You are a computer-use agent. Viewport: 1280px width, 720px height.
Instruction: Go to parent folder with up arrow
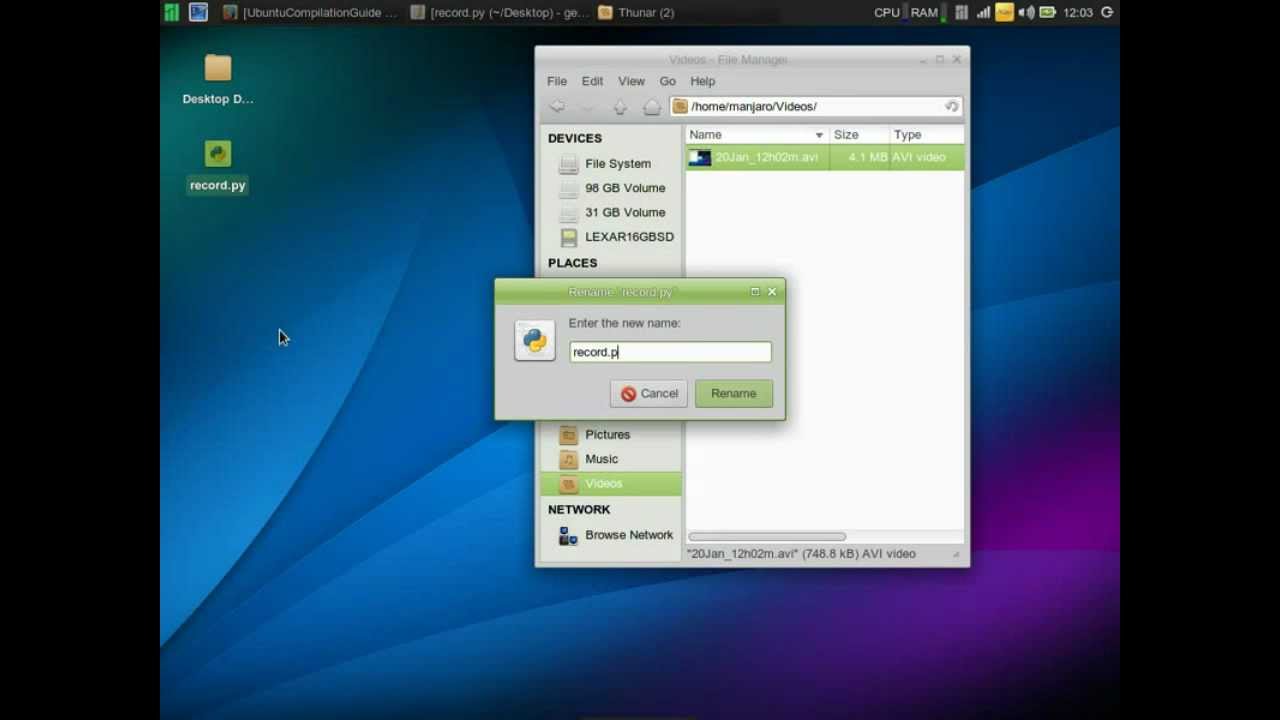pyautogui.click(x=620, y=106)
